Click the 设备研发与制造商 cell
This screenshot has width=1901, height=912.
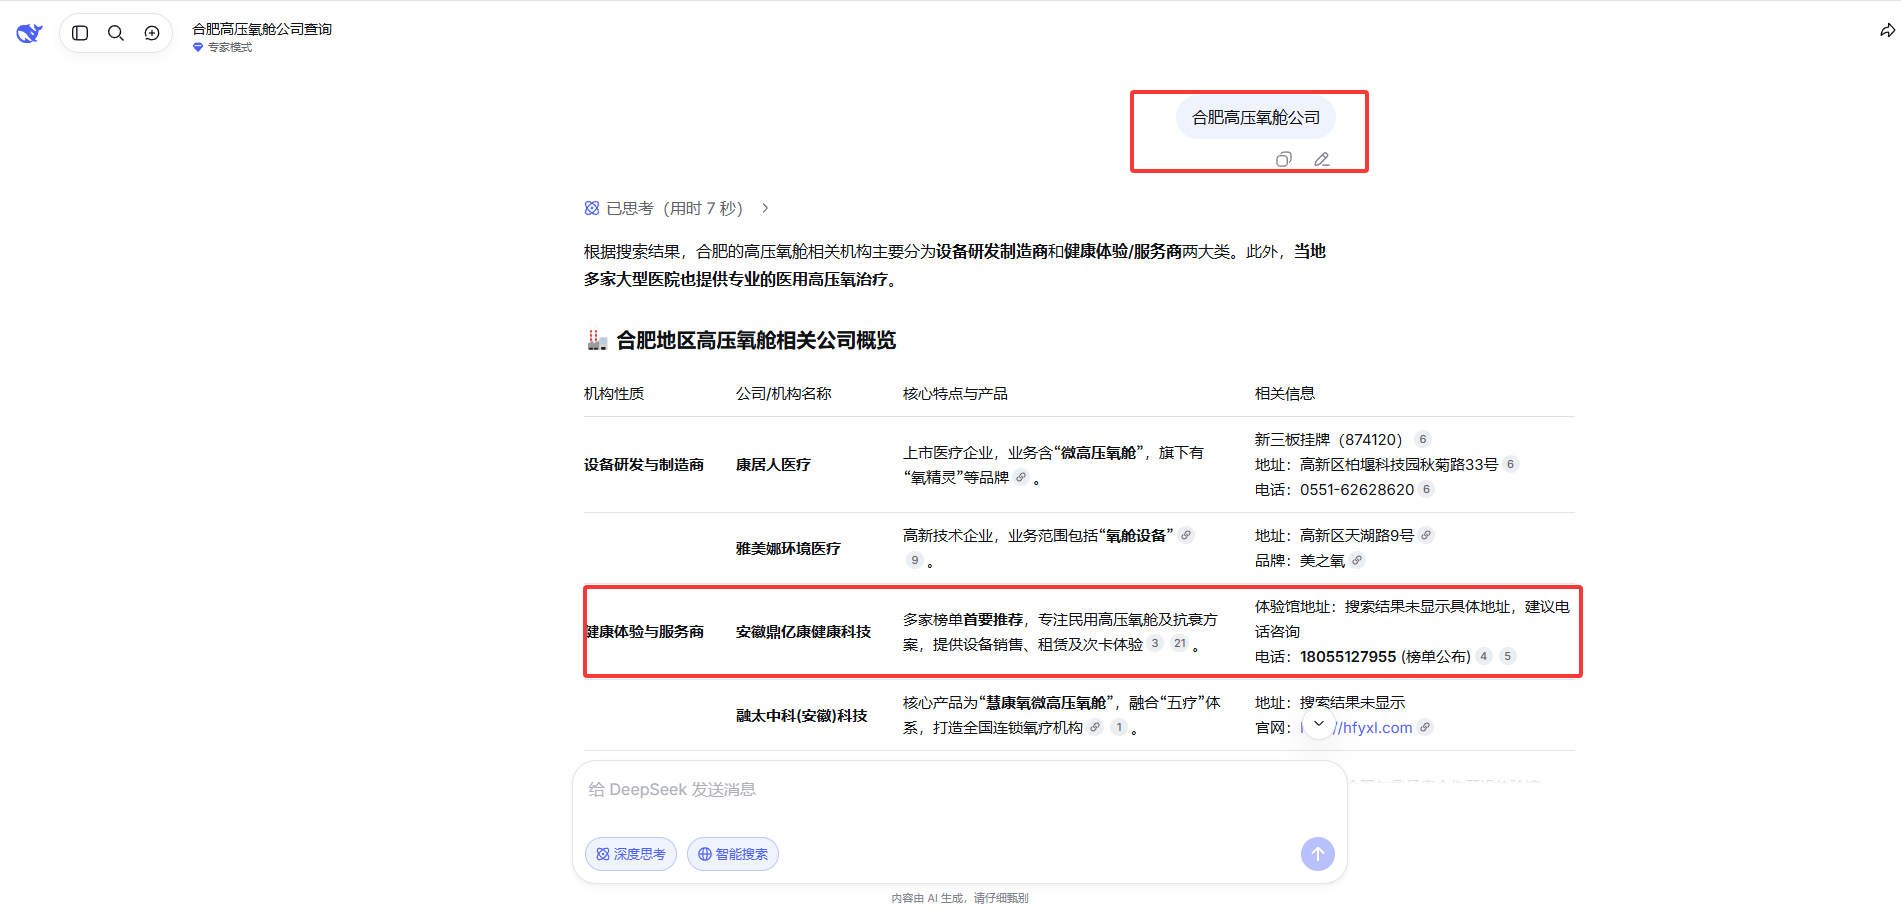[x=644, y=465]
